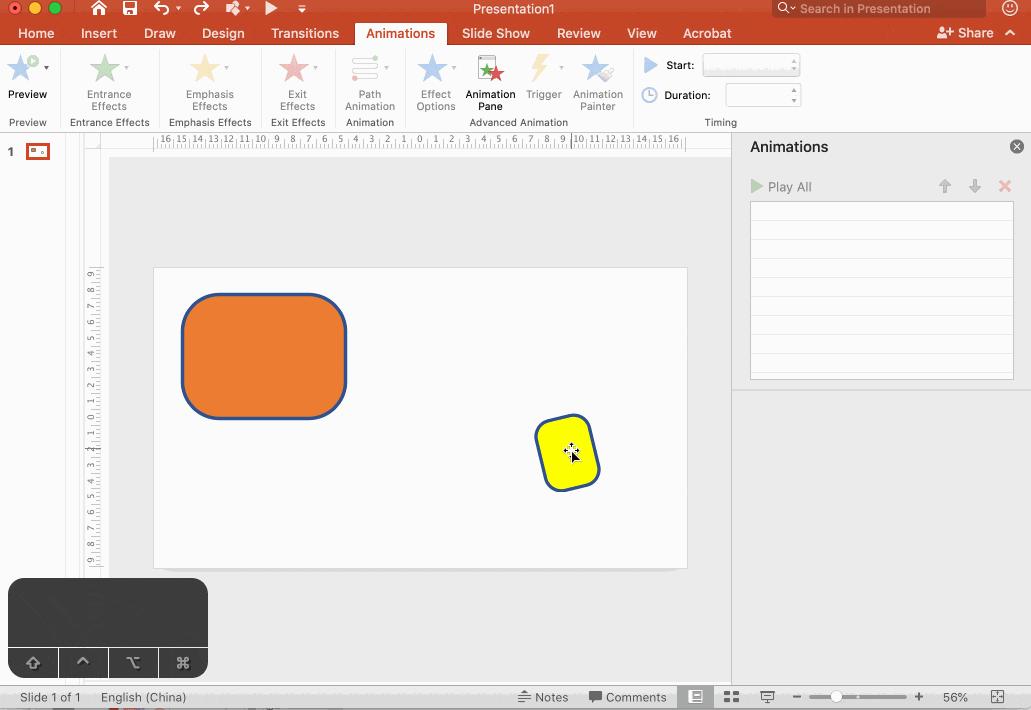Click the Home icon in title bar
This screenshot has height=710, width=1031.
point(98,9)
